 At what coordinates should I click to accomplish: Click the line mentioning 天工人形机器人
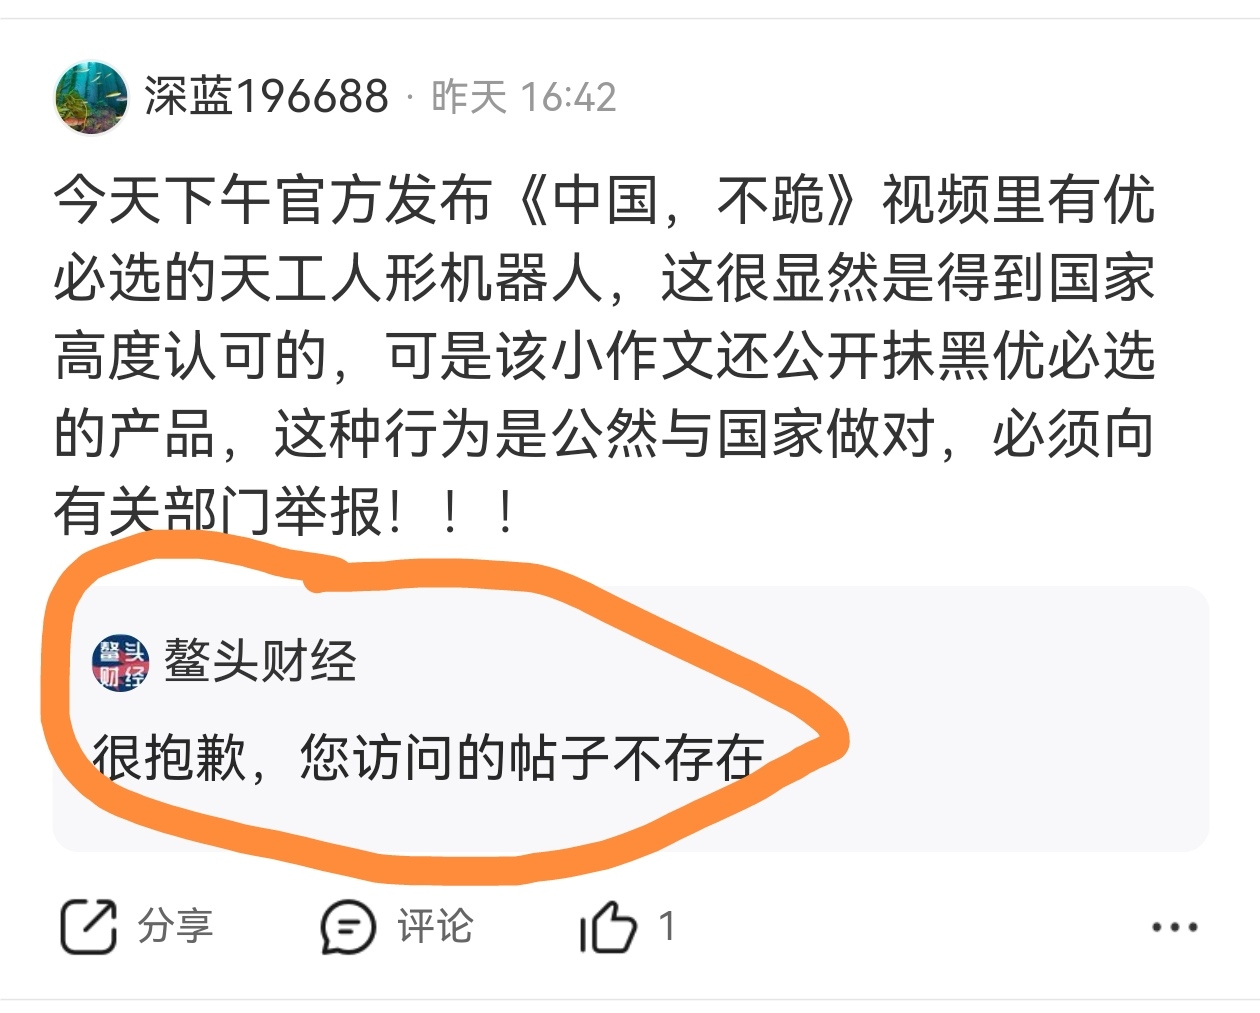click(605, 277)
